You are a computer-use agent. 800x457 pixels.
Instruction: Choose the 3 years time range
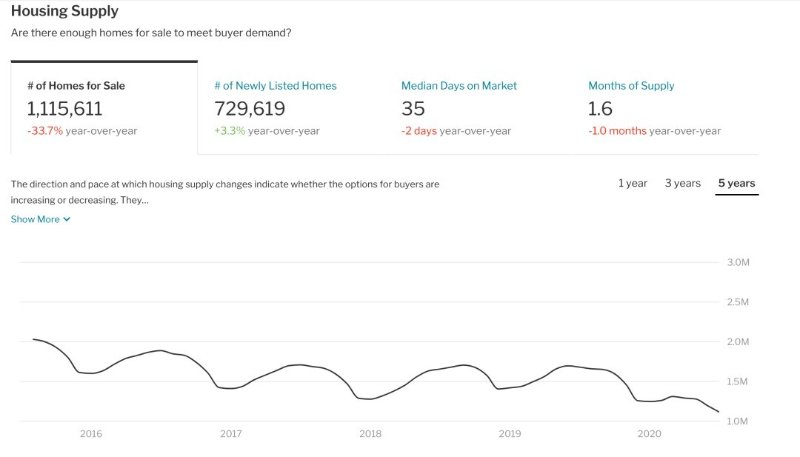click(683, 183)
